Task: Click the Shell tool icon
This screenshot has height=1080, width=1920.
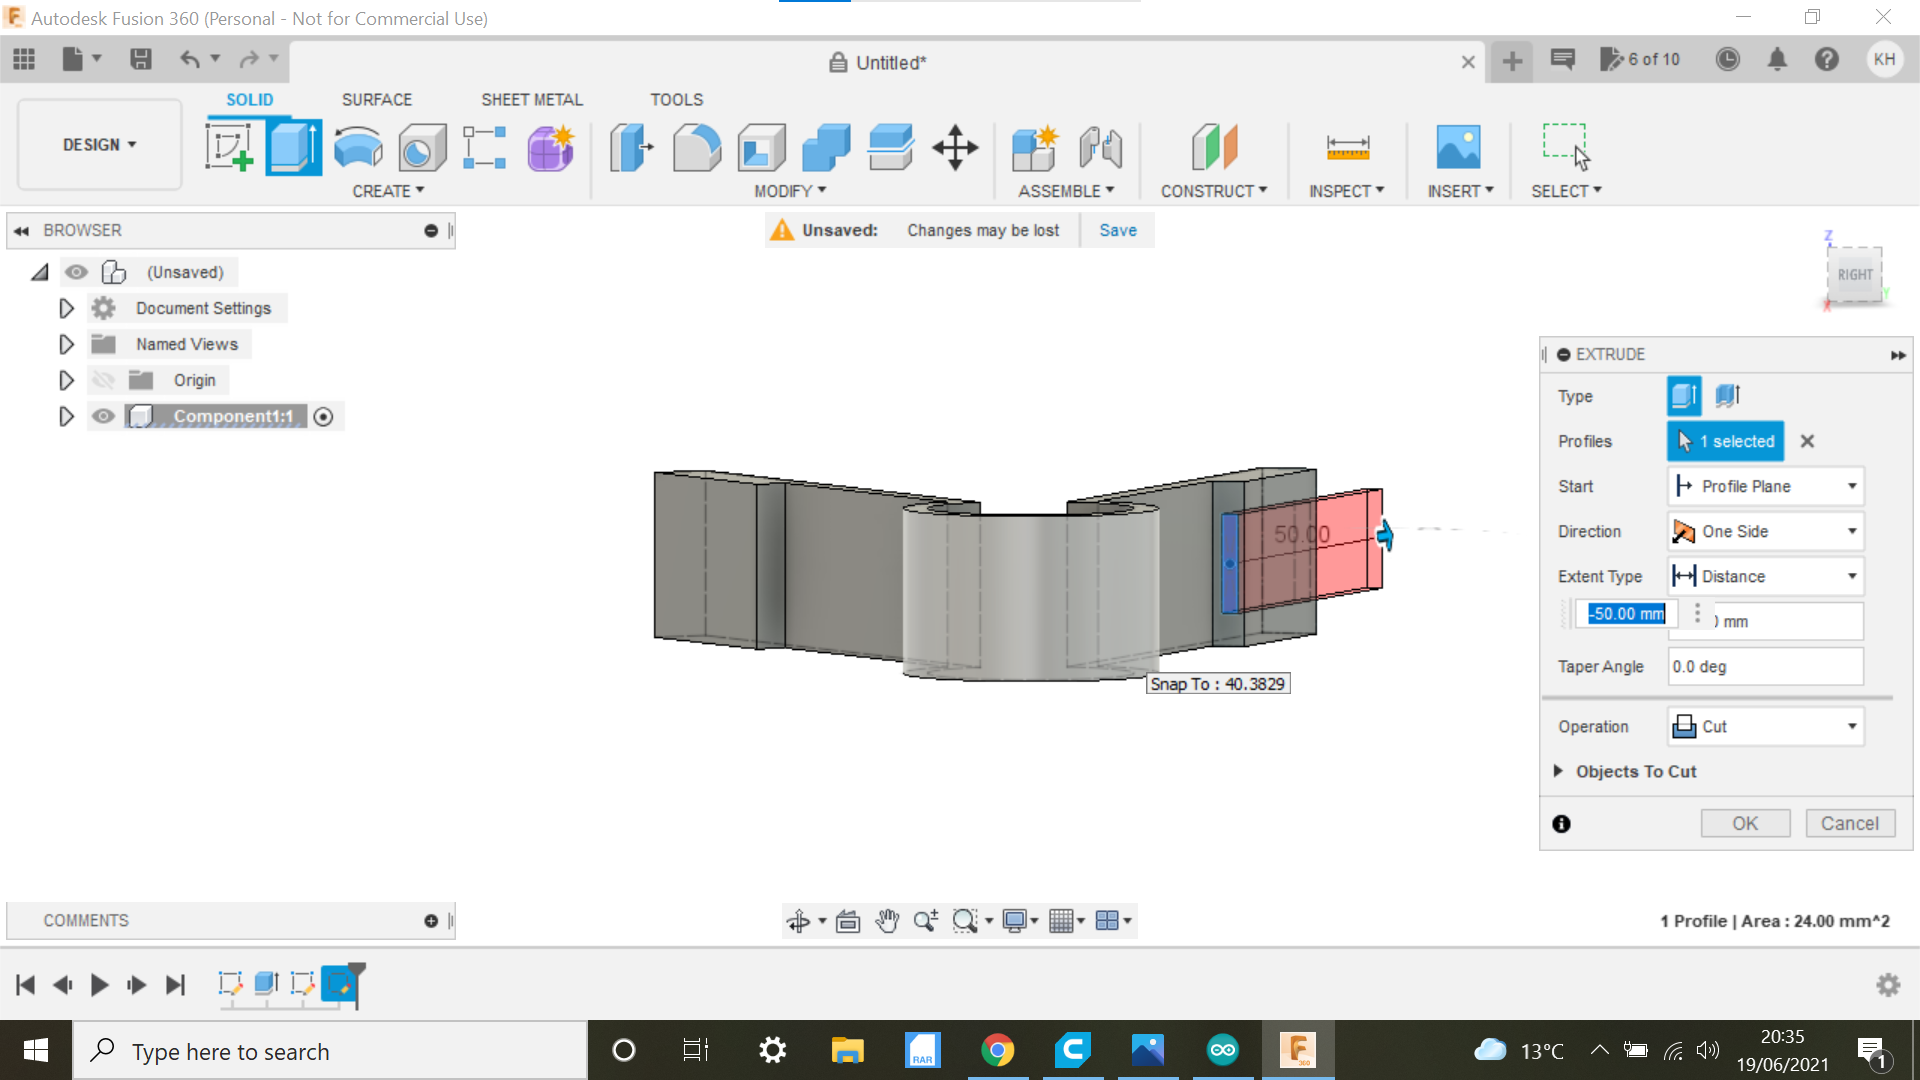Action: pos(762,146)
